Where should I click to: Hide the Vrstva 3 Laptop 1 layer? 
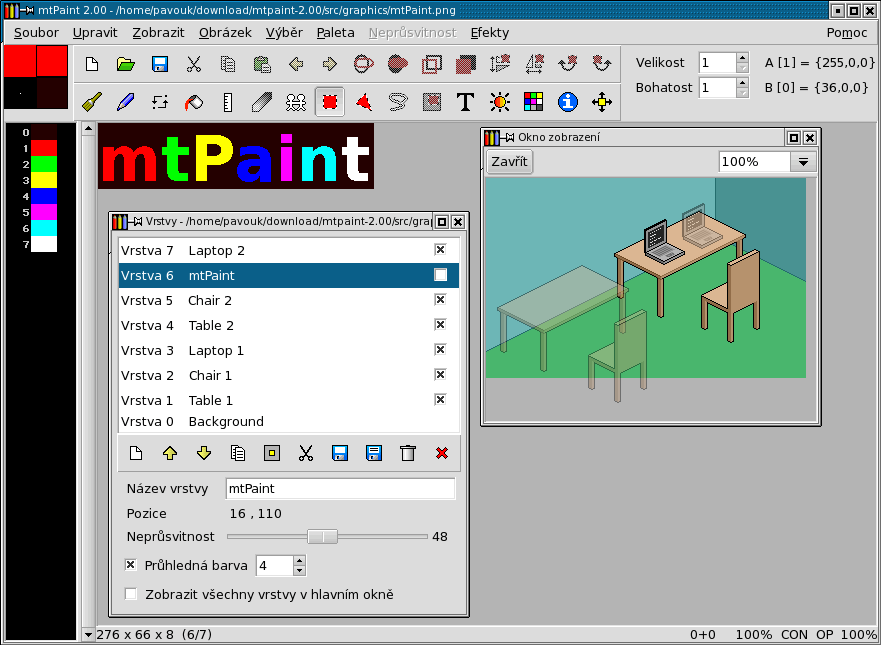[440, 350]
